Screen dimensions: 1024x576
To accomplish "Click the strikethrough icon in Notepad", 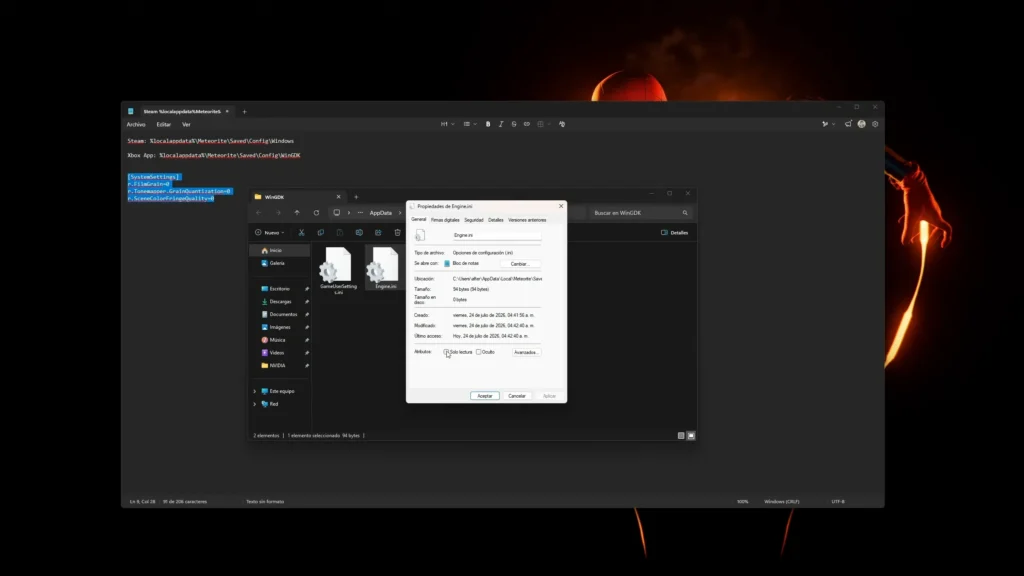I will (x=514, y=124).
